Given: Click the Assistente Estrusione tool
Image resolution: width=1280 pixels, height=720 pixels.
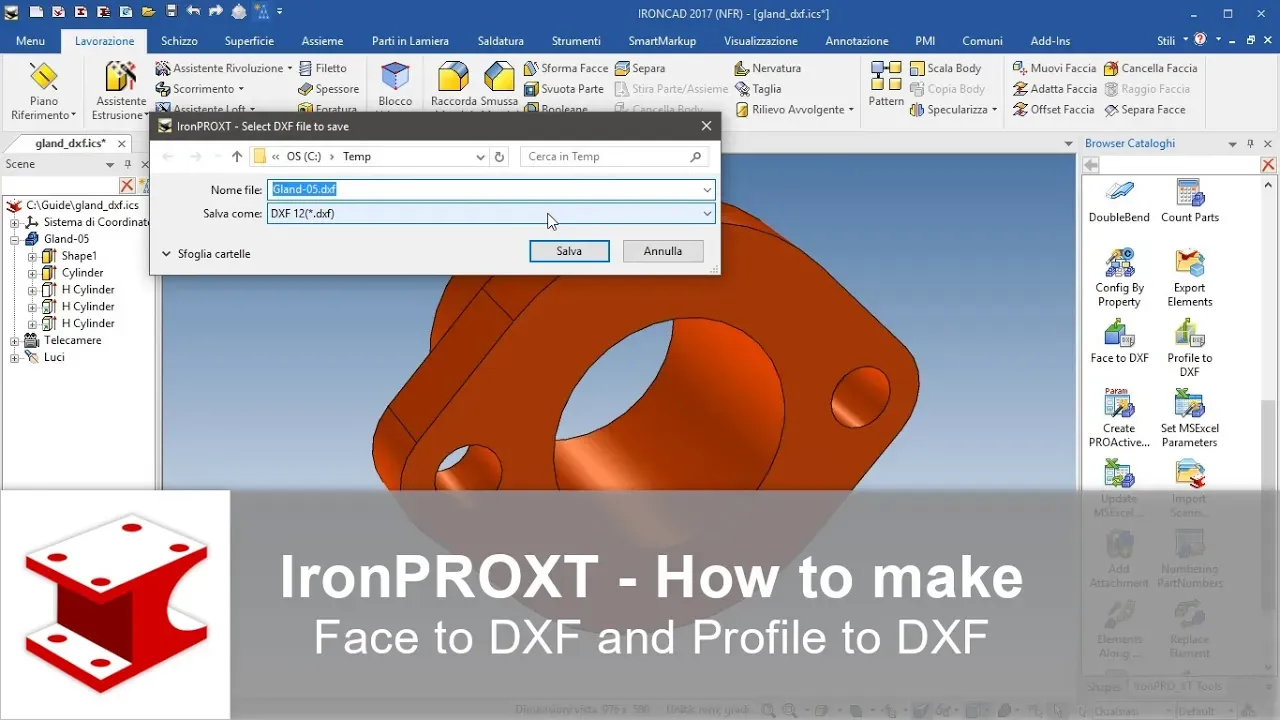Looking at the screenshot, I should [120, 91].
